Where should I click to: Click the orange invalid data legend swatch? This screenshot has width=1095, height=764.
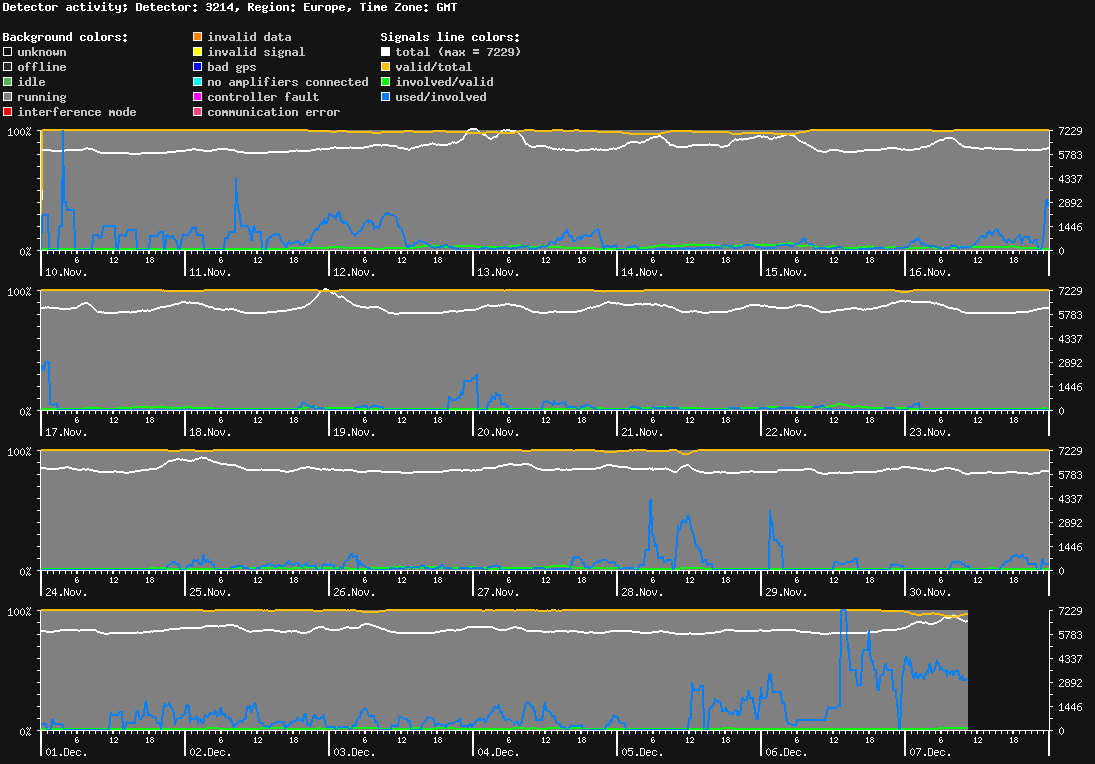(x=197, y=36)
